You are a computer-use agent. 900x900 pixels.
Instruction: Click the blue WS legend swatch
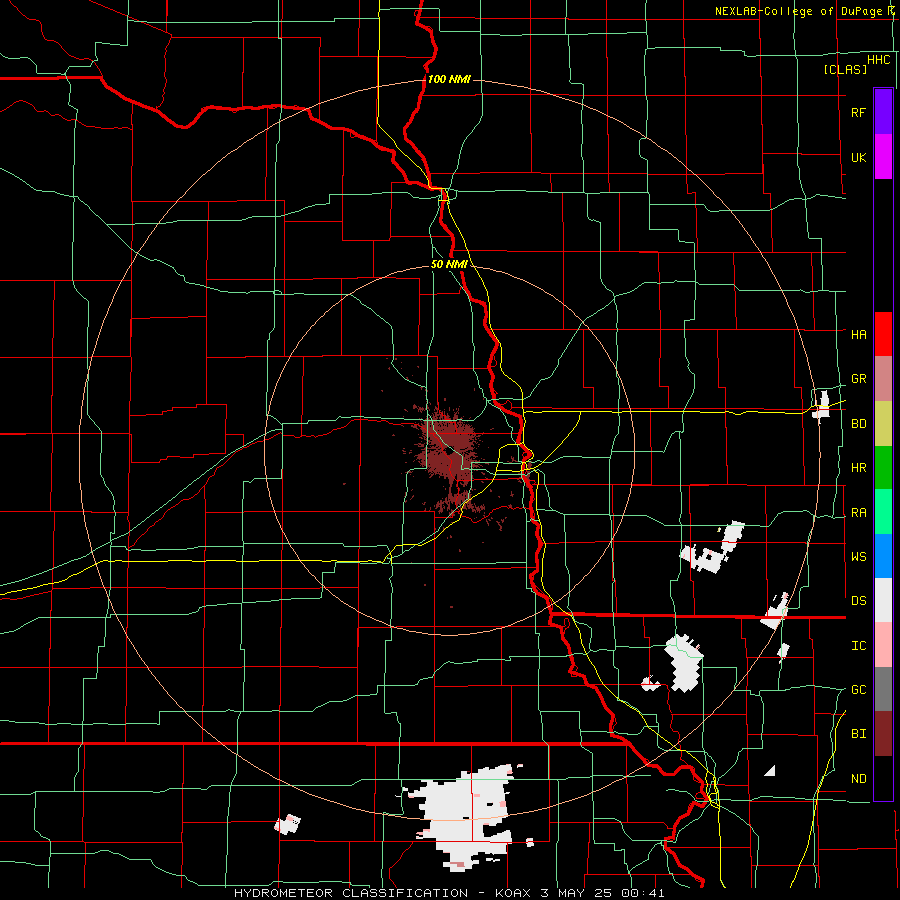tap(883, 556)
